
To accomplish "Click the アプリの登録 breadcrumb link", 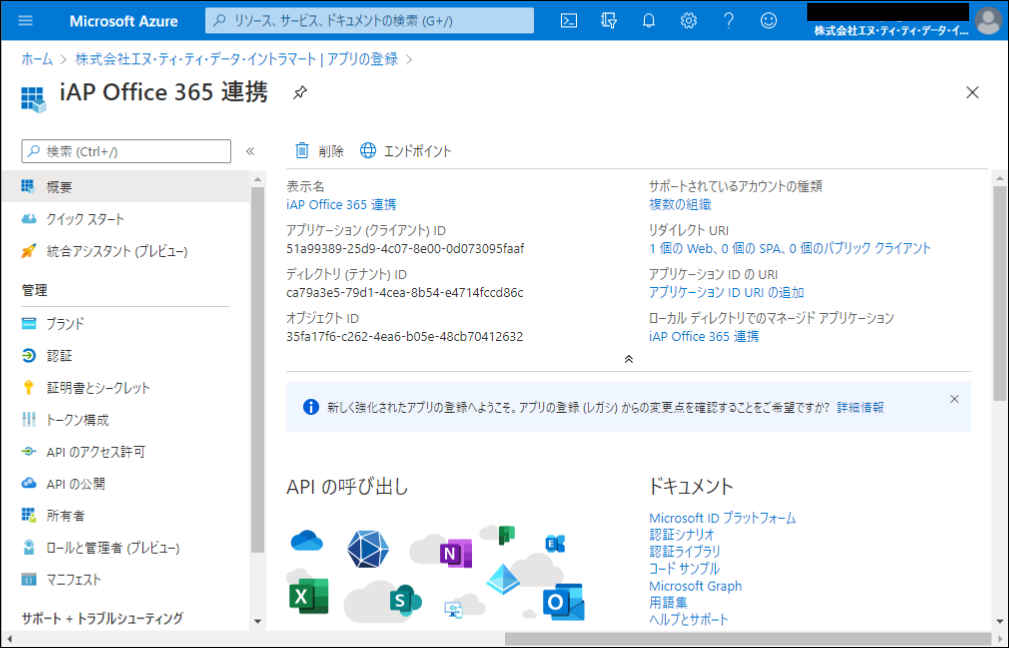I will click(362, 59).
